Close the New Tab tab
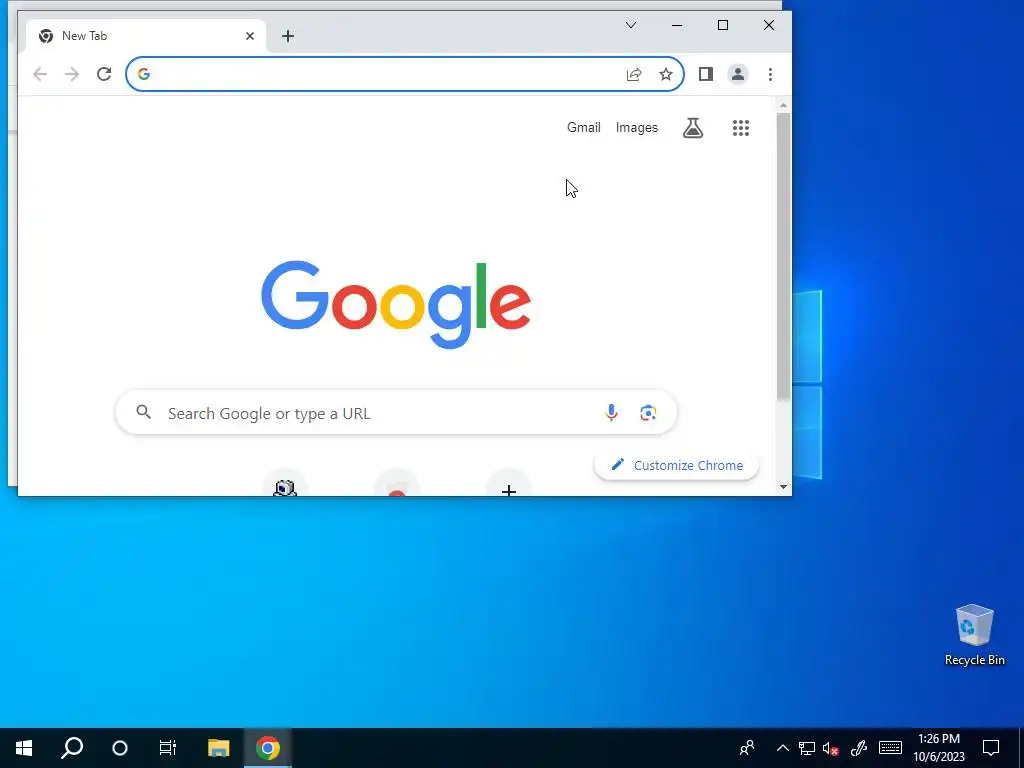The width and height of the screenshot is (1024, 768). (249, 36)
